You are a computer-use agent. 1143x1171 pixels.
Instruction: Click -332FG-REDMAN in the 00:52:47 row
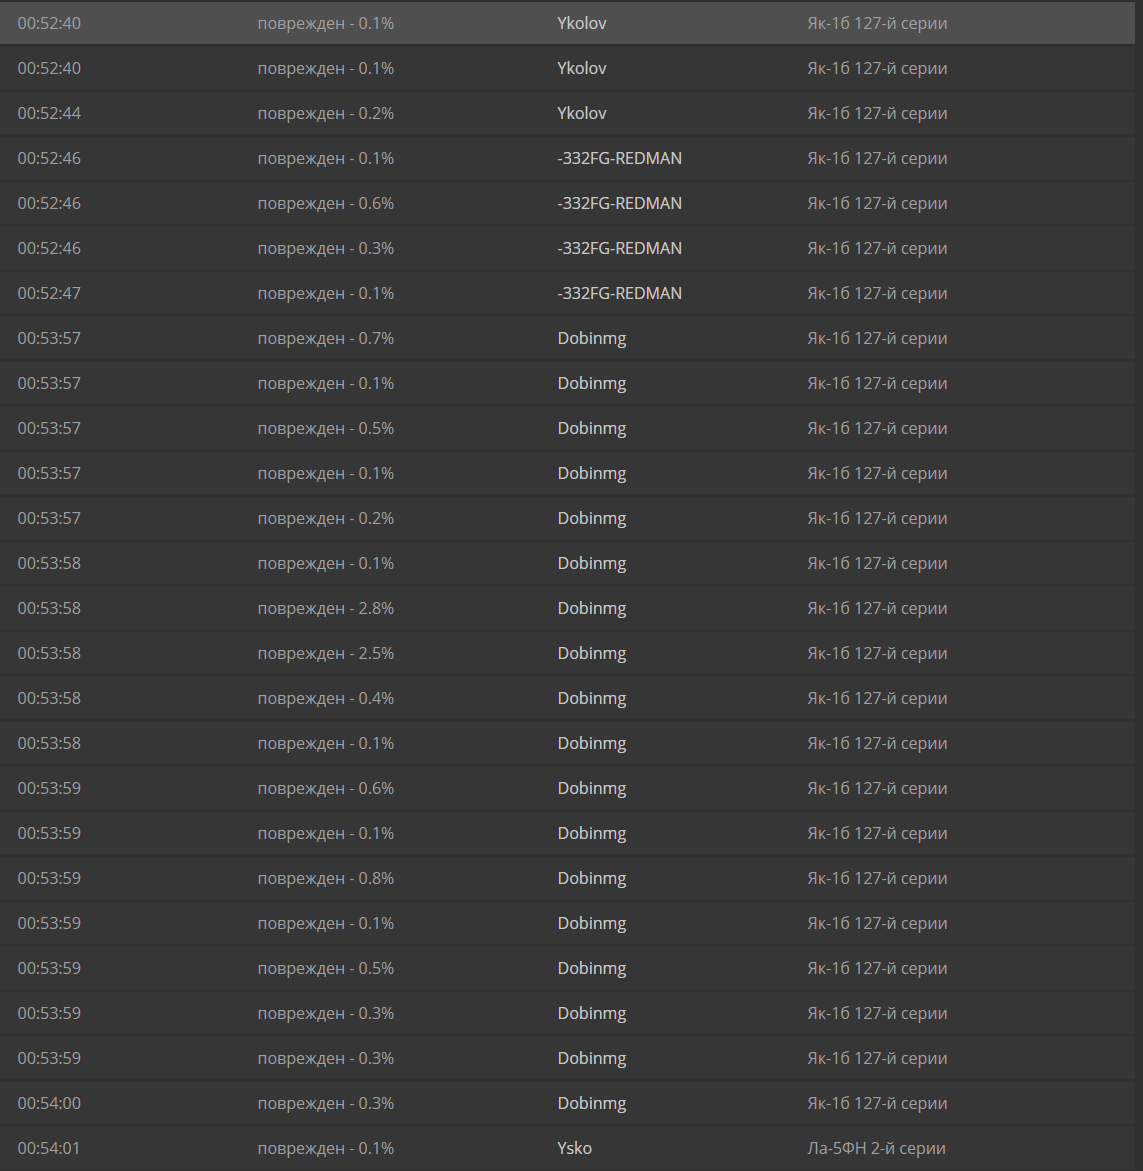coord(619,293)
